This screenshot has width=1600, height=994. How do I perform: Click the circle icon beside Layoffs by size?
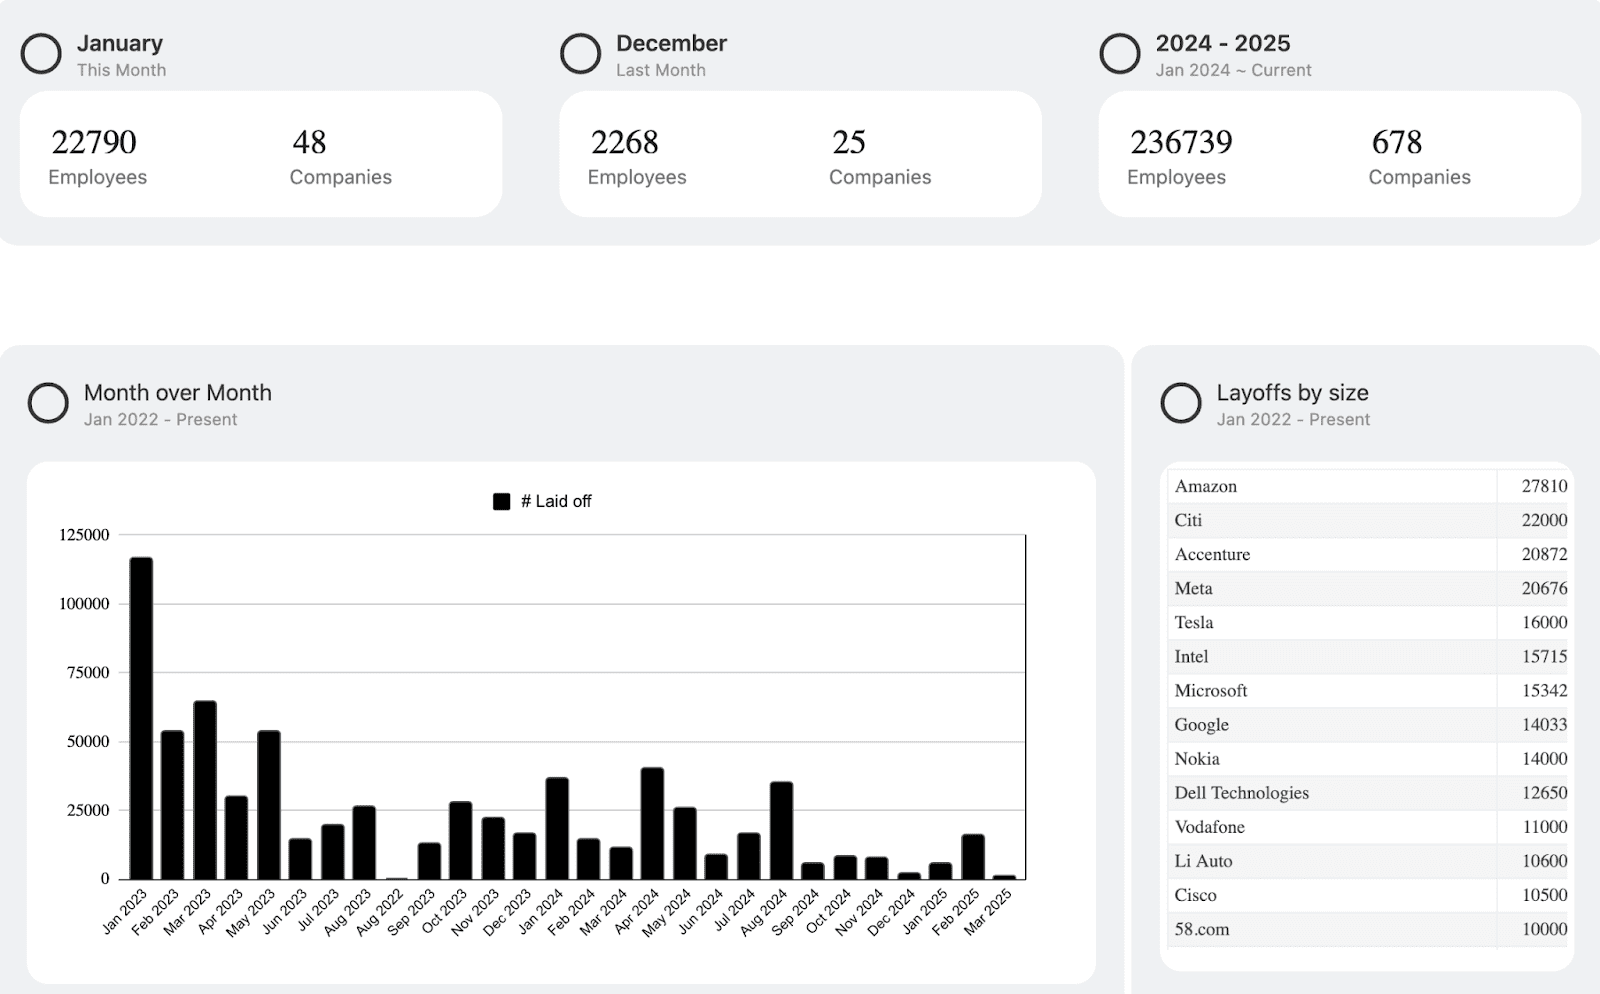tap(1181, 404)
